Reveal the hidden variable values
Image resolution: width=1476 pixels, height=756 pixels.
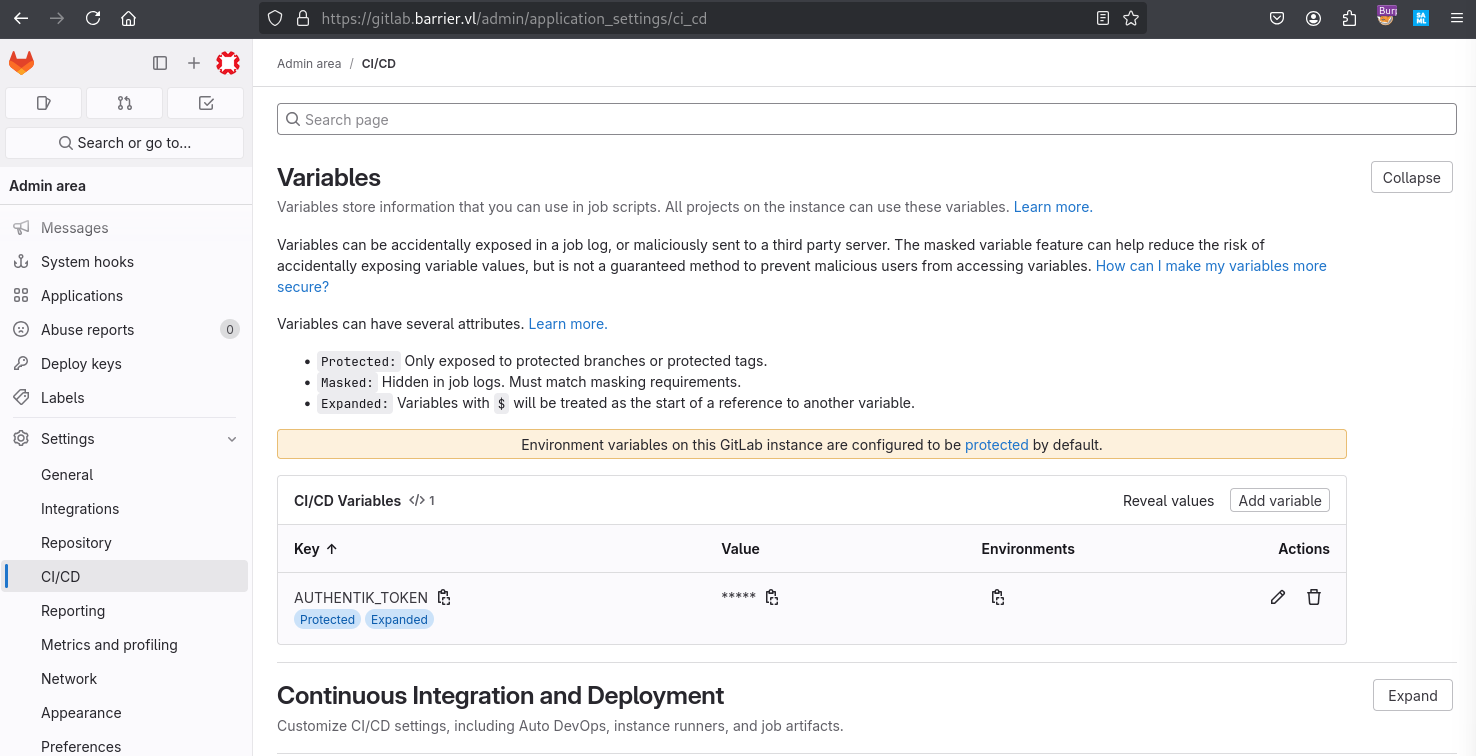1168,501
